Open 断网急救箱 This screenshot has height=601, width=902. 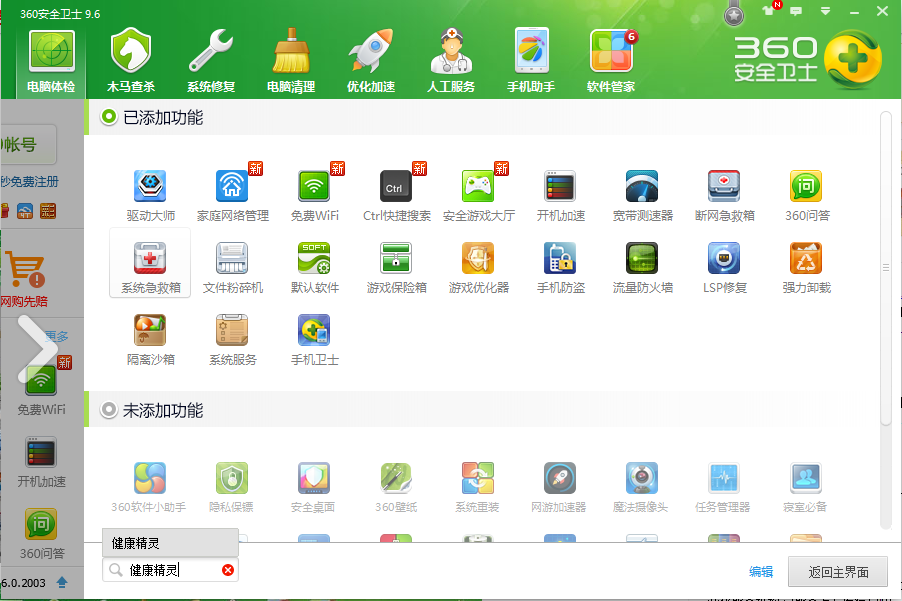point(724,196)
